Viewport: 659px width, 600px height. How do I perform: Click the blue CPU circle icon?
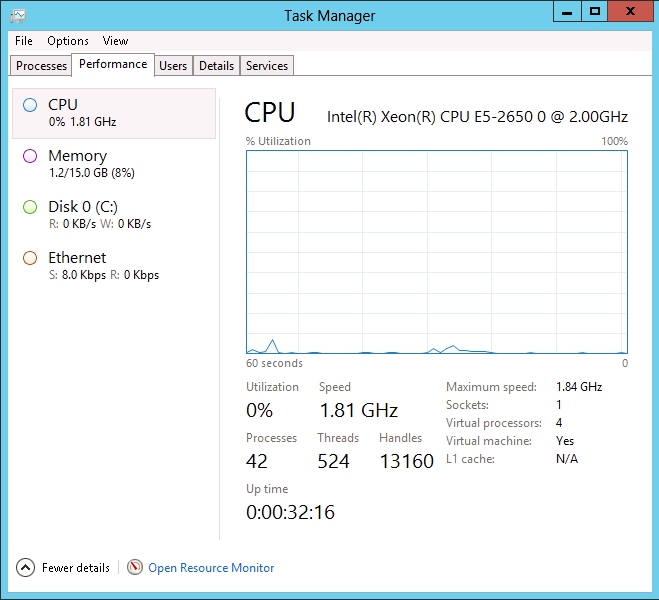(29, 105)
